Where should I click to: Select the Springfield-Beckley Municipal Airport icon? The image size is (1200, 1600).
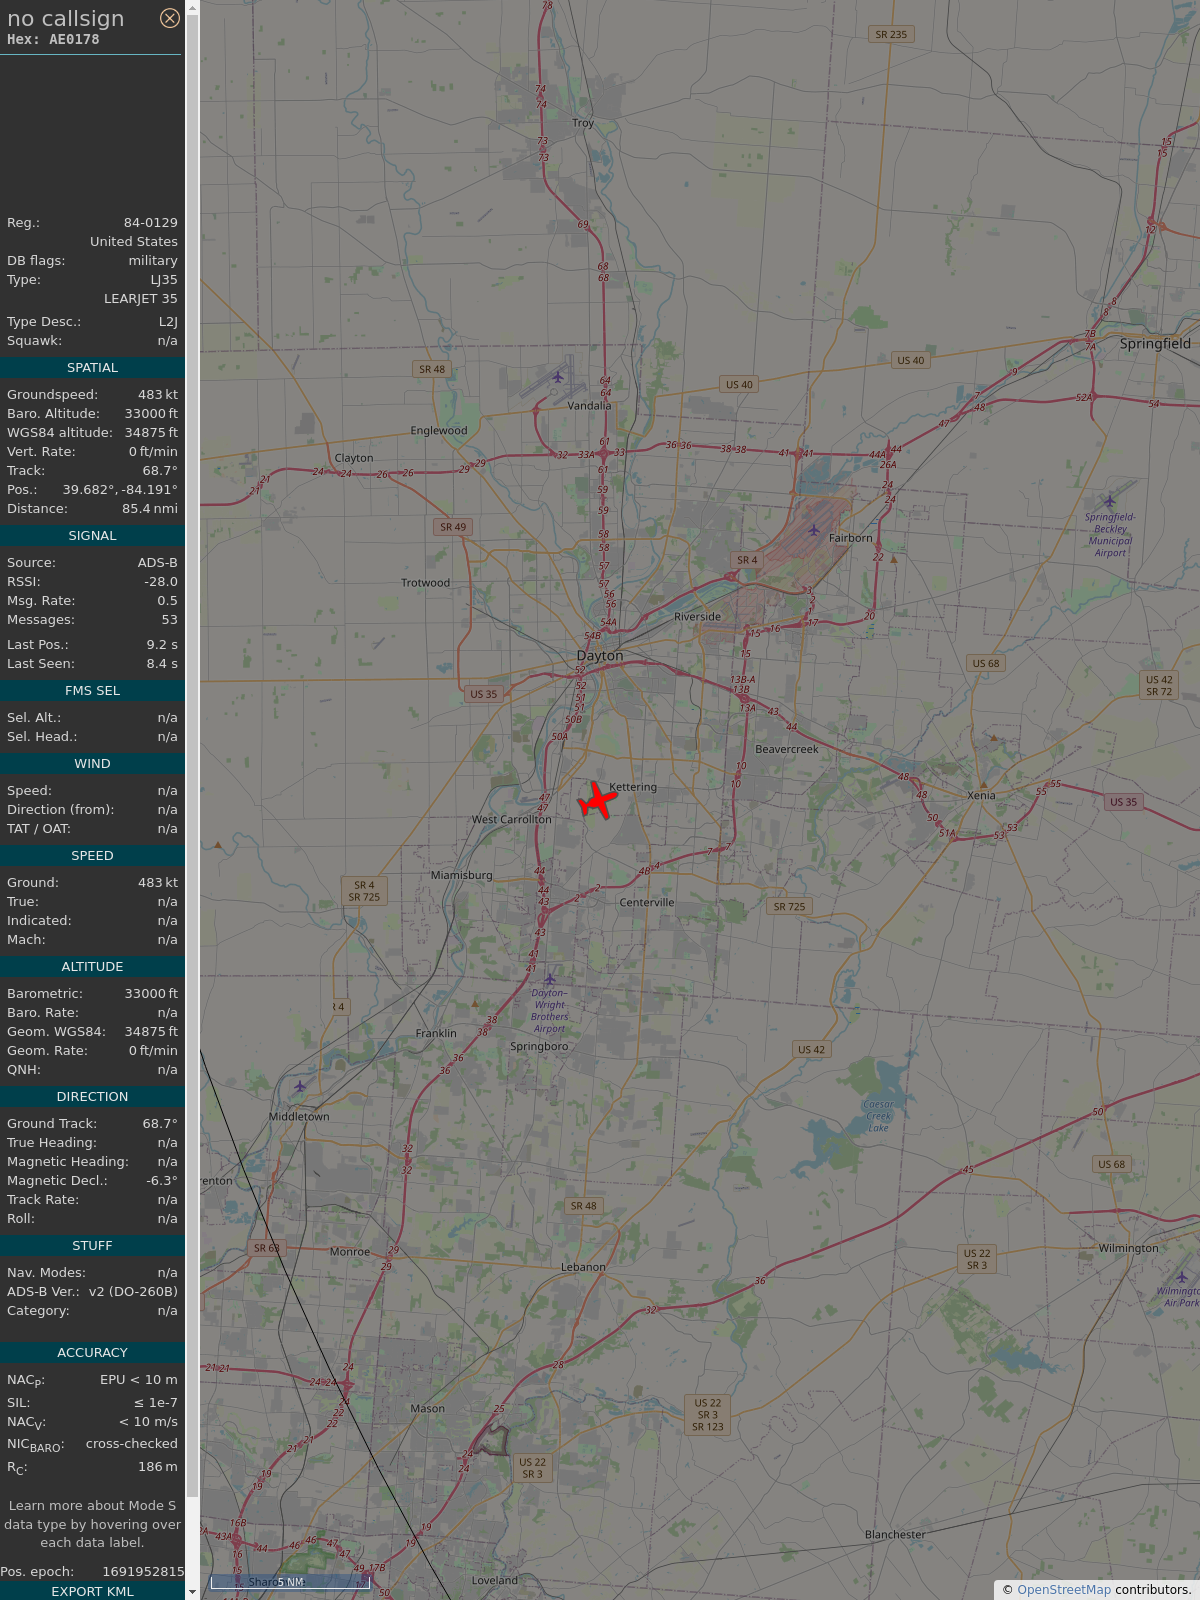point(1109,502)
